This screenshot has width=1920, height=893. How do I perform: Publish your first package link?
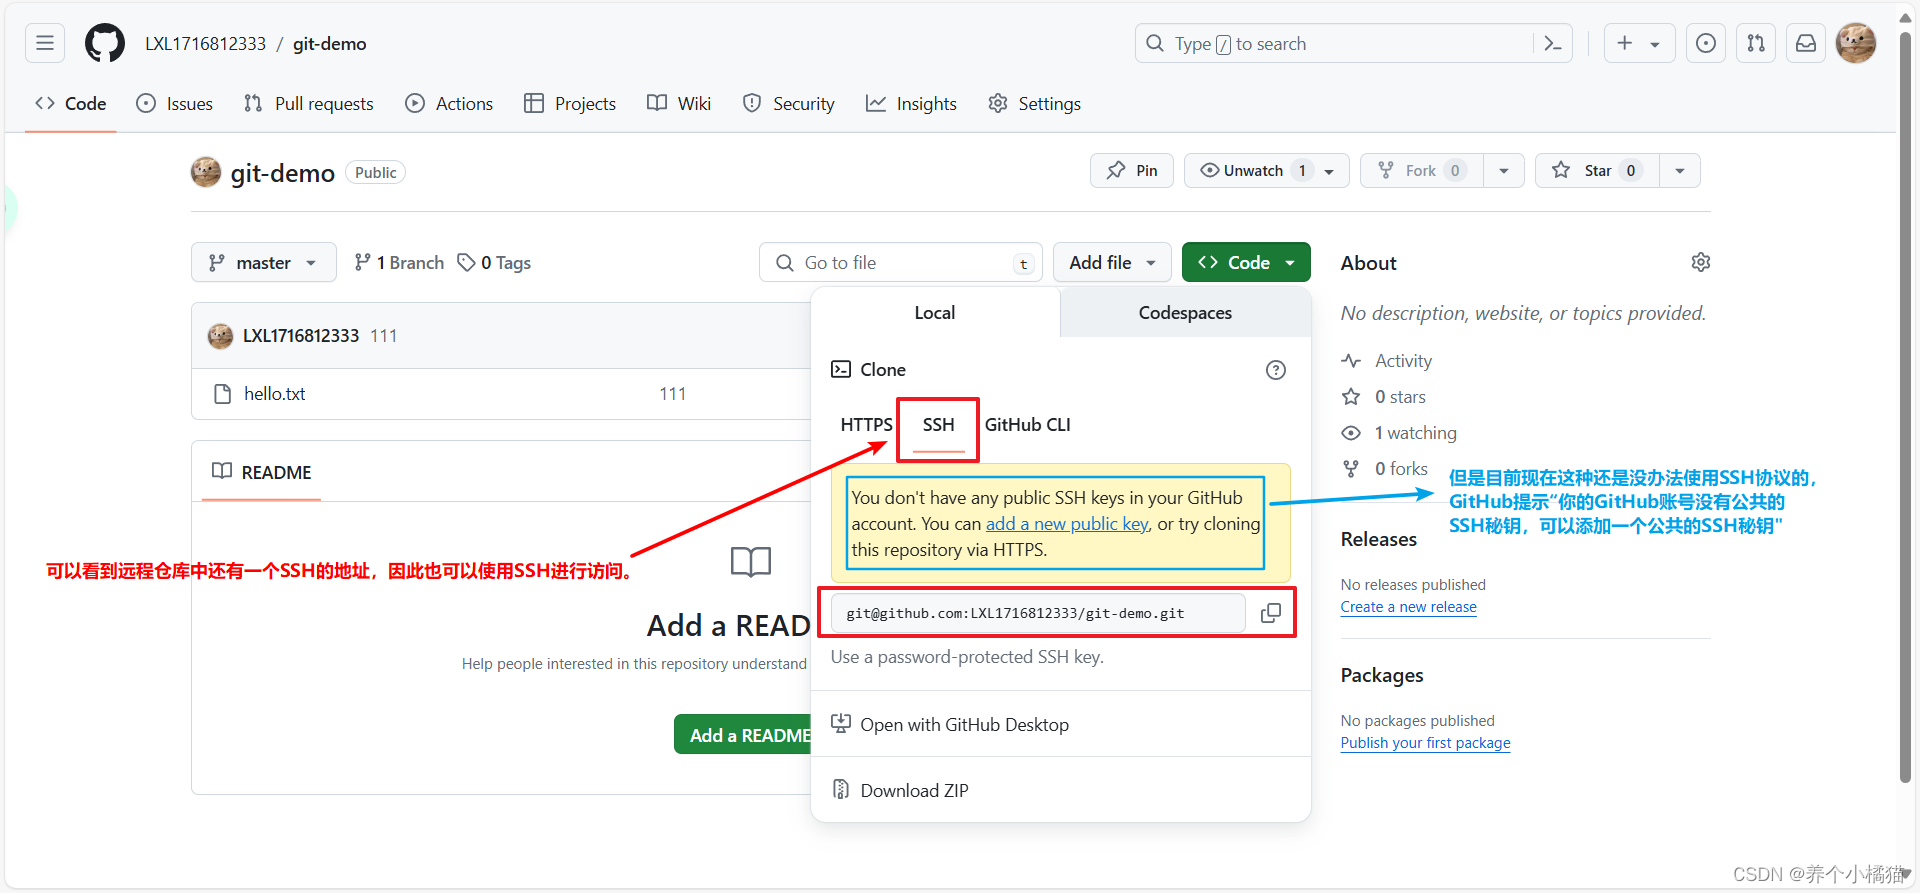point(1425,743)
